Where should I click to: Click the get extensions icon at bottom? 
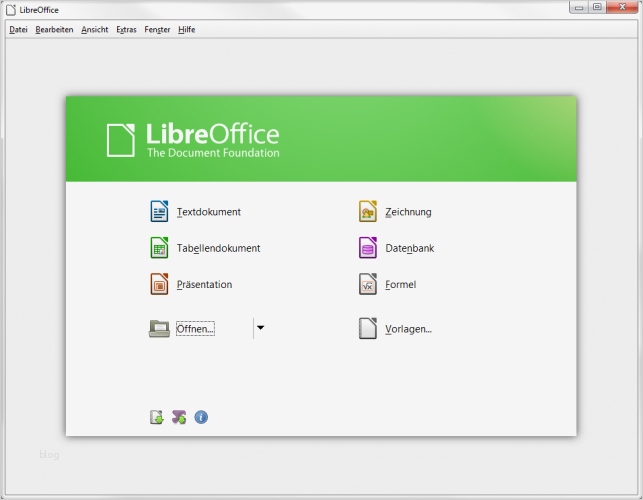pyautogui.click(x=179, y=417)
